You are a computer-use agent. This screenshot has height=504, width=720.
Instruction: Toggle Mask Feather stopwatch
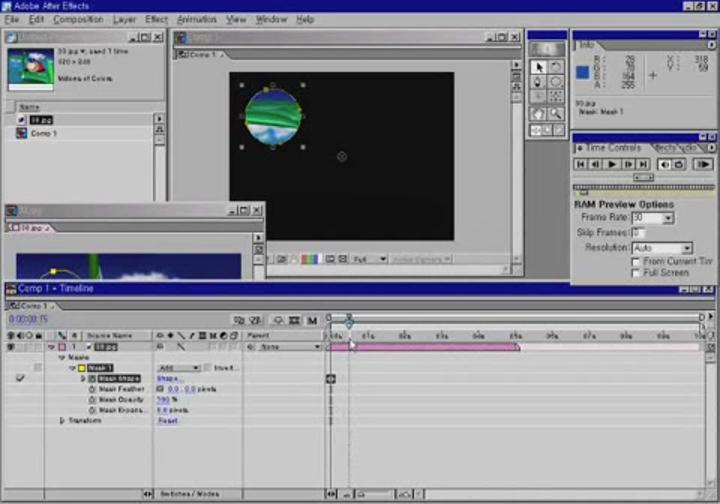coord(92,389)
